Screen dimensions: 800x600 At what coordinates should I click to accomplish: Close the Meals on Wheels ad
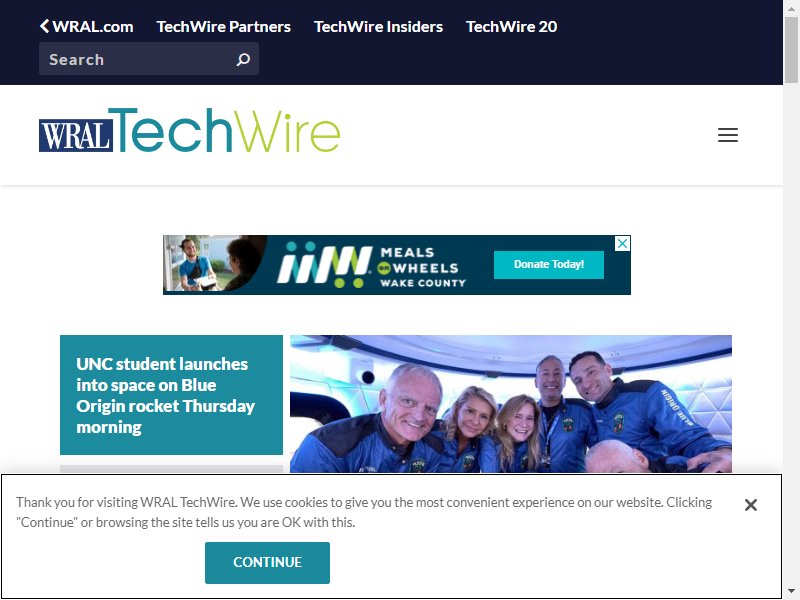(x=622, y=243)
